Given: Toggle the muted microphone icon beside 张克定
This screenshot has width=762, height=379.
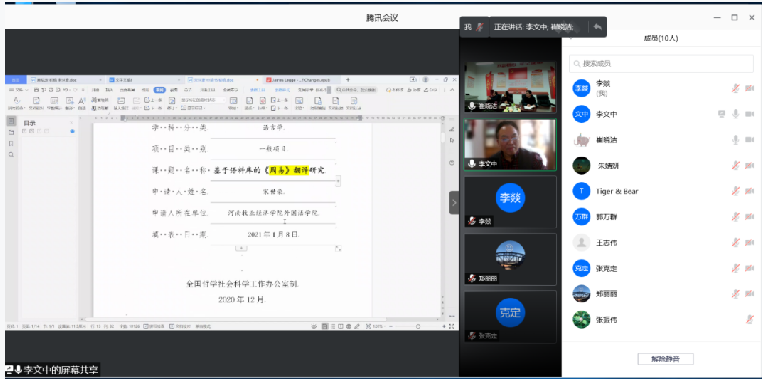Looking at the screenshot, I should (x=736, y=268).
